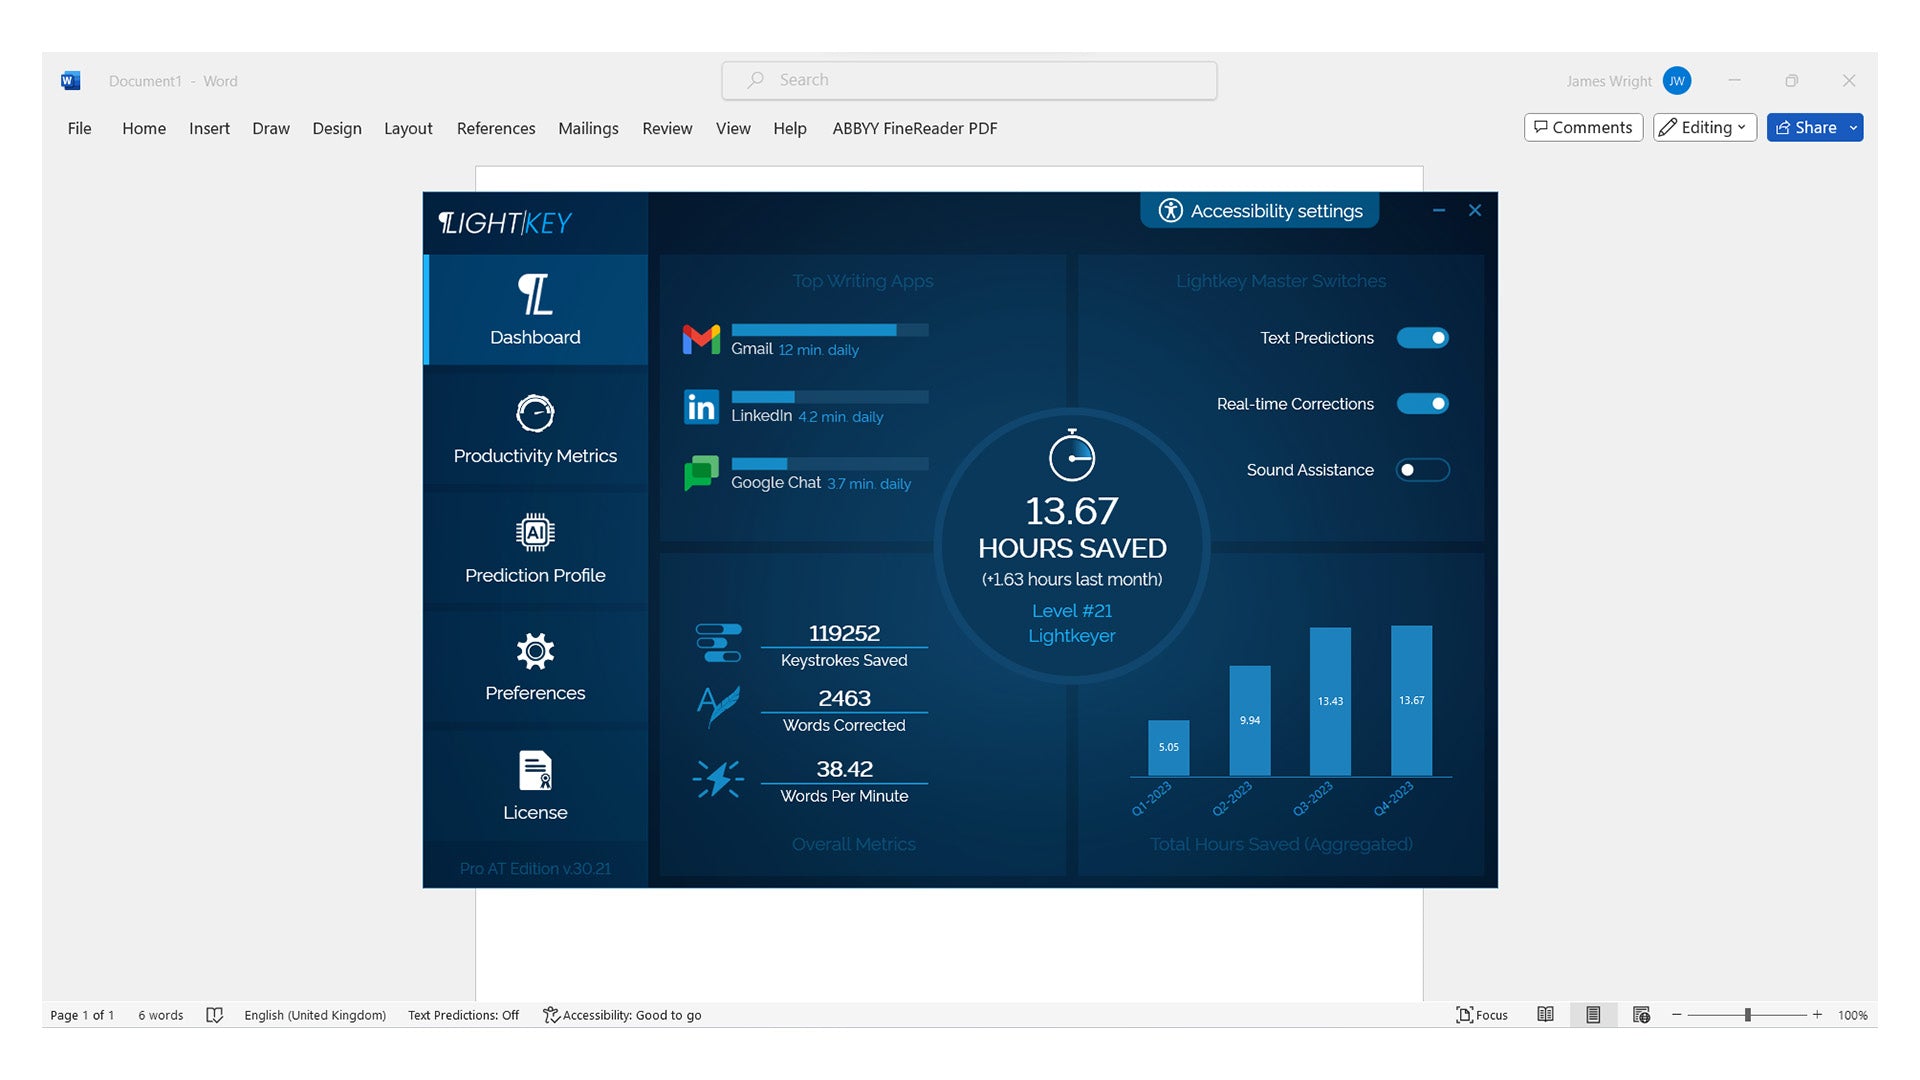This screenshot has height=1080, width=1920.
Task: Open the References ribbon tab
Action: 495,128
